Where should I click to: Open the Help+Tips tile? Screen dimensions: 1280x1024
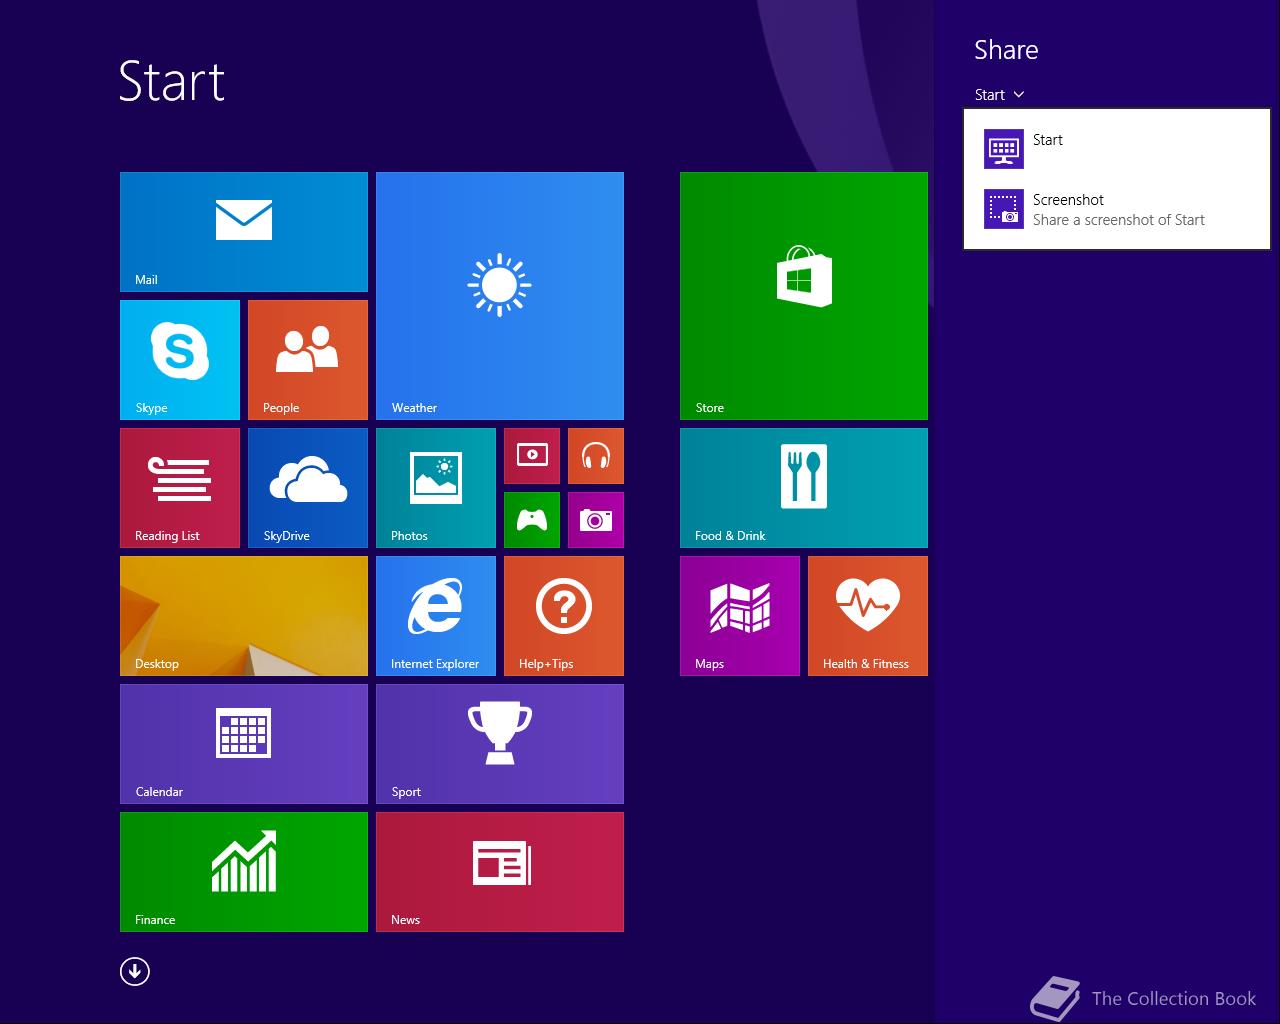click(x=564, y=616)
